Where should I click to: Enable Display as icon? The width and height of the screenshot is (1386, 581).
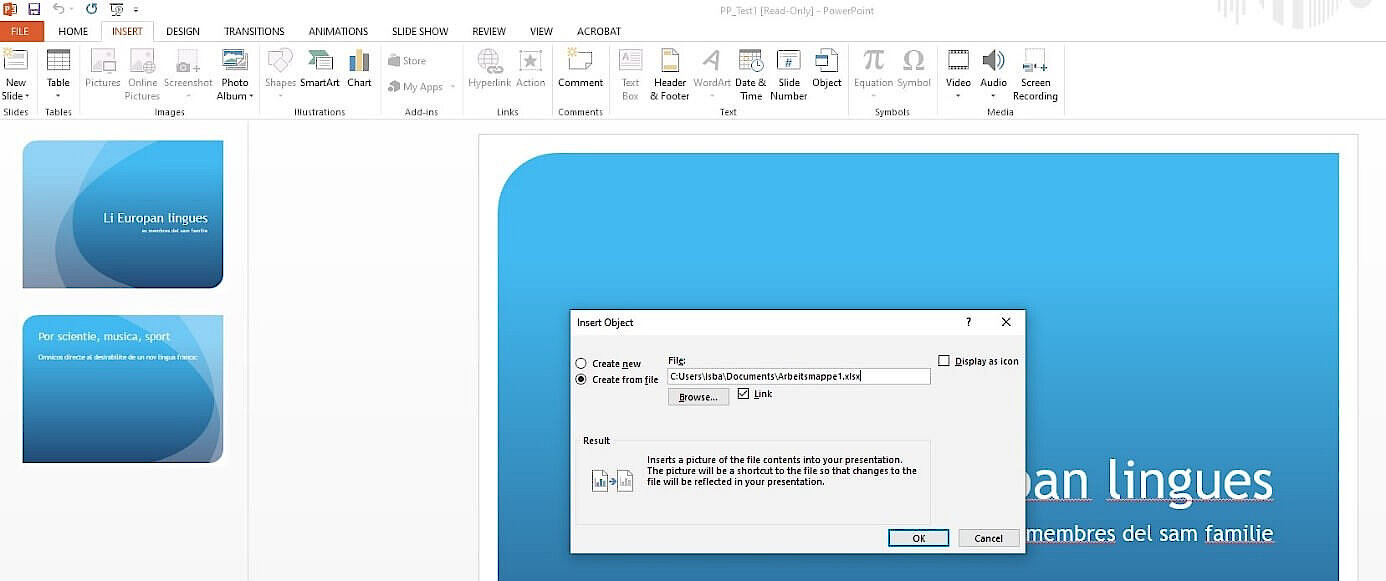pos(942,360)
